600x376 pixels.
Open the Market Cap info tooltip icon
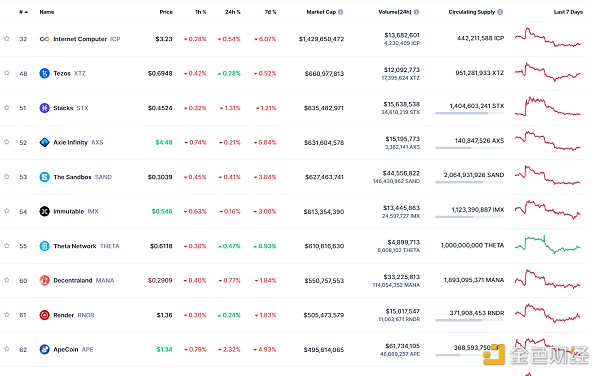click(x=341, y=12)
